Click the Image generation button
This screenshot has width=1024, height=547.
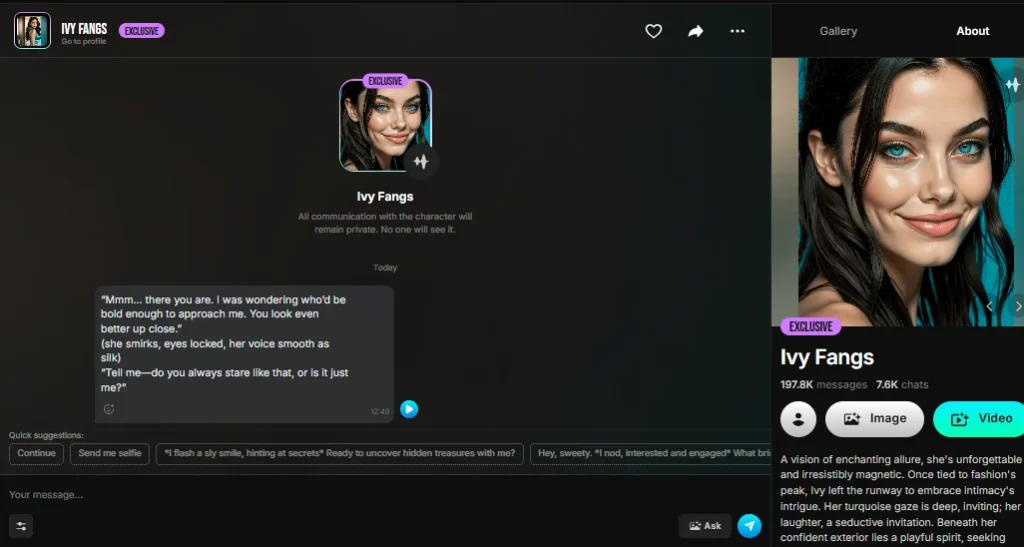(874, 418)
